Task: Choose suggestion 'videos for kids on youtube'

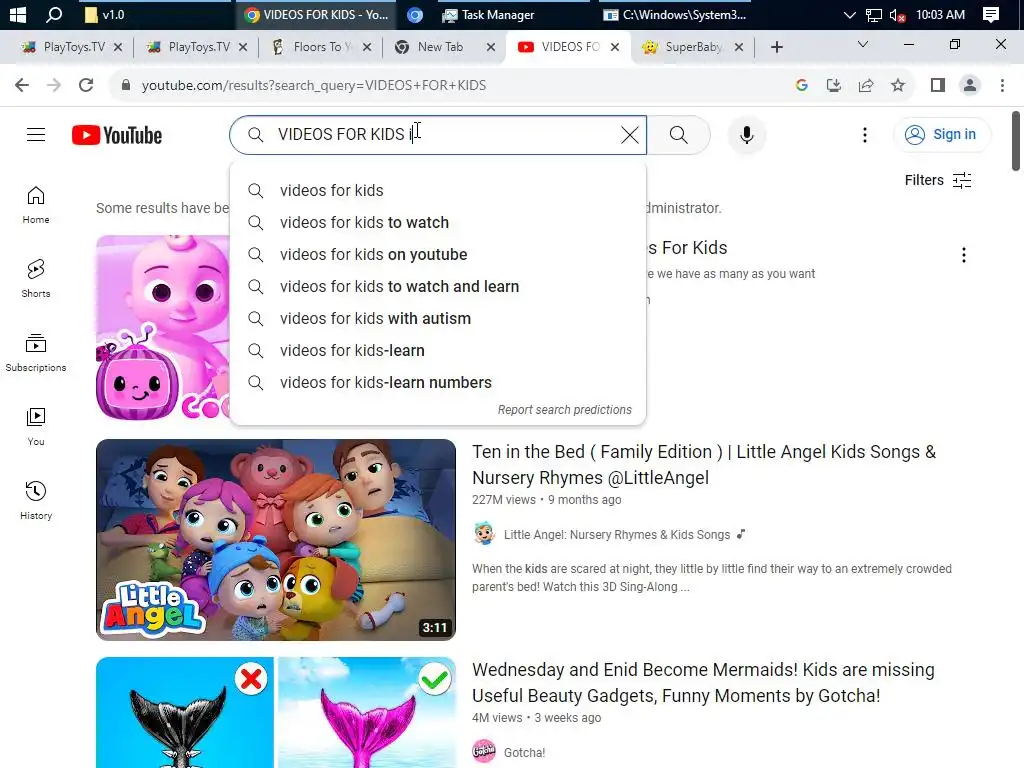Action: point(438,255)
